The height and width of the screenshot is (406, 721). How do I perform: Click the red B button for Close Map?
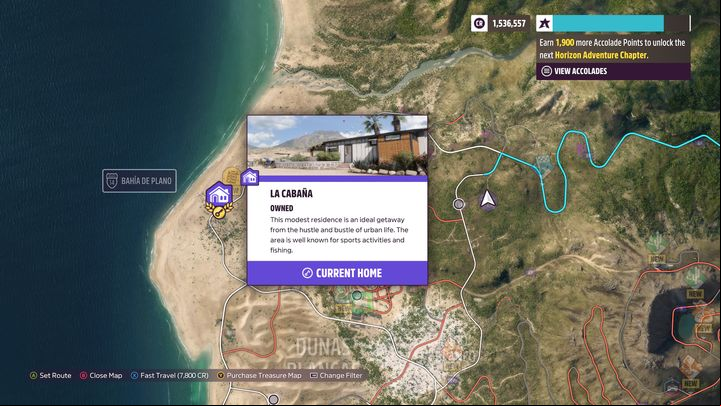pos(83,376)
